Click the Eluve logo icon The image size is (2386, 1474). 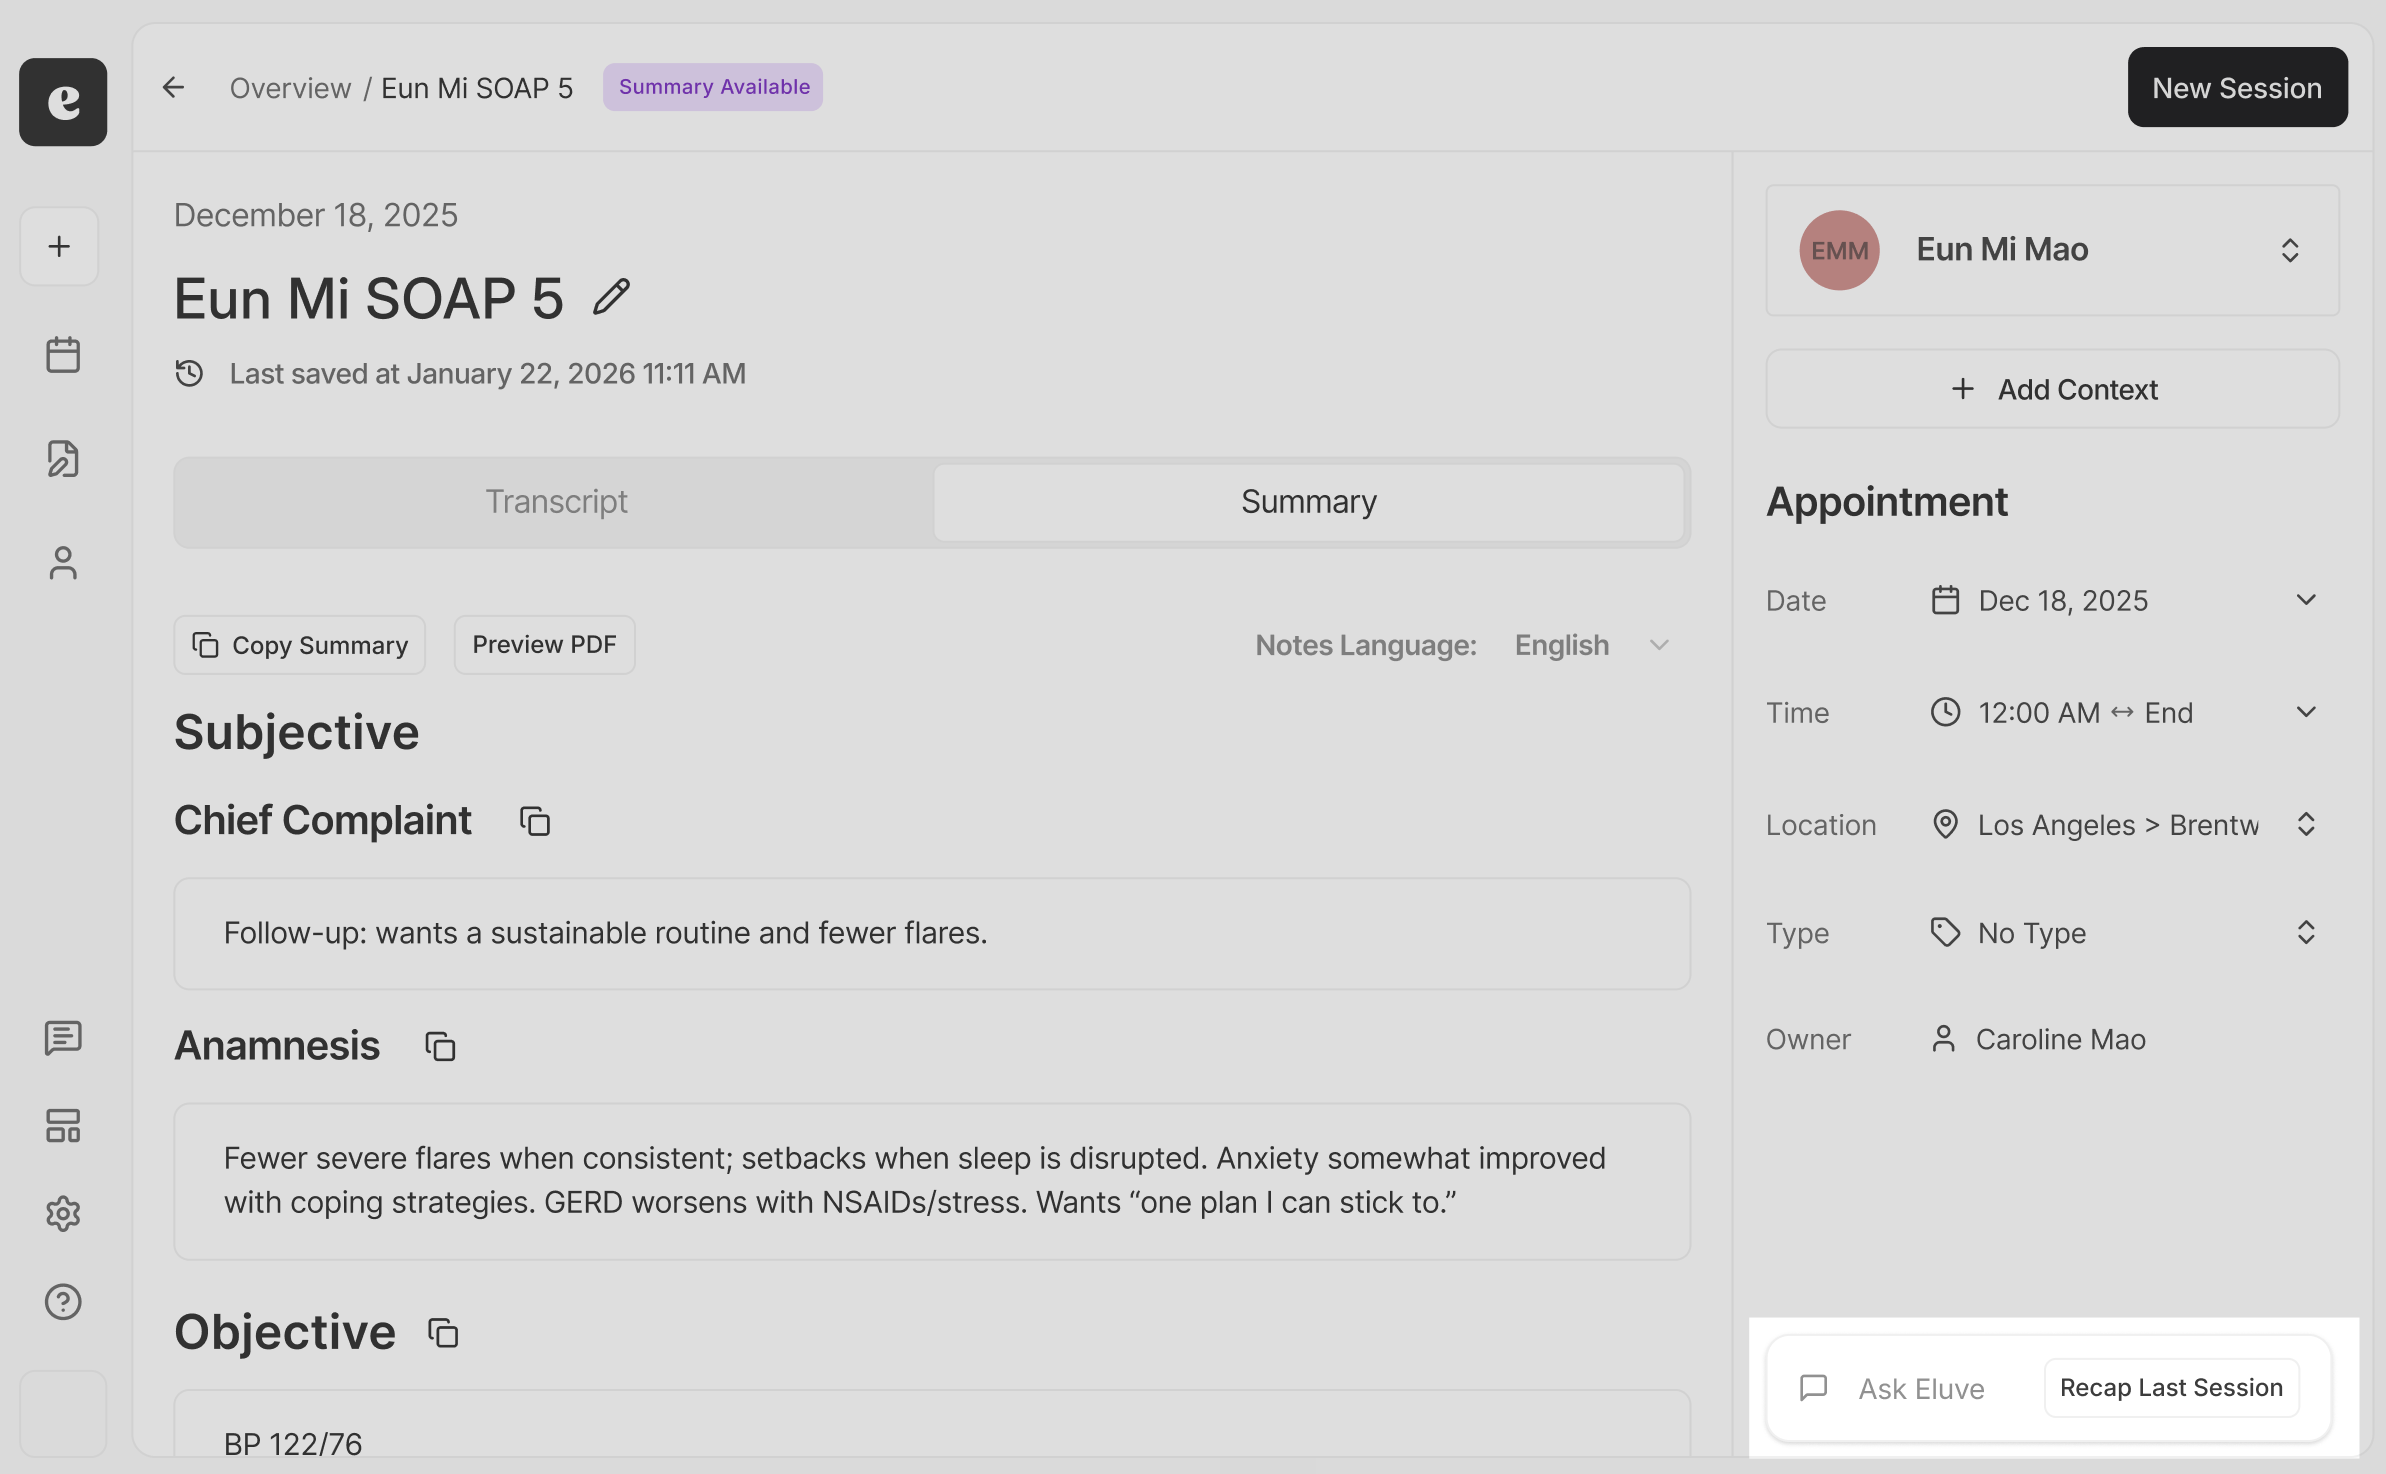tap(63, 102)
